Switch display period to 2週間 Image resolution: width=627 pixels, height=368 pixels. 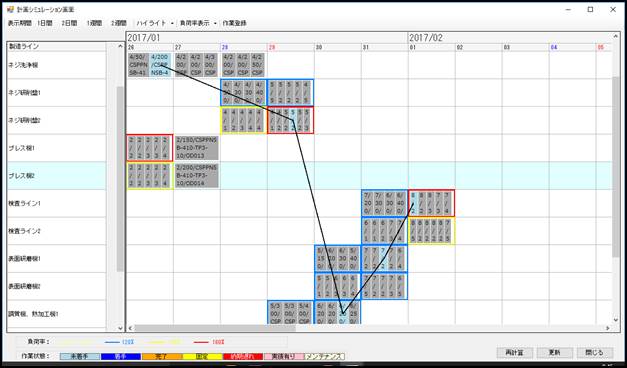[119, 23]
